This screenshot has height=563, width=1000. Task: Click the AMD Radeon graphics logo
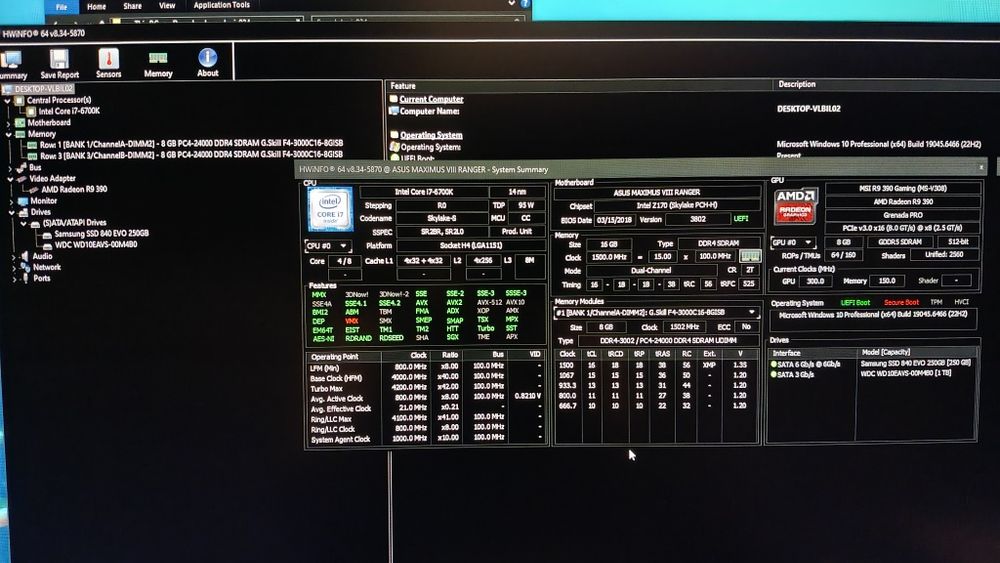point(796,205)
